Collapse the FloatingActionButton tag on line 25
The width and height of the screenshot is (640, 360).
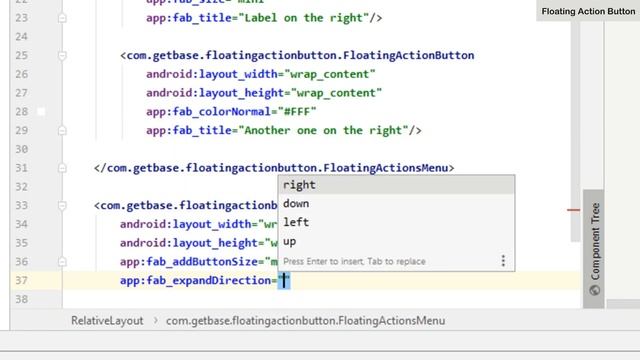[62, 56]
